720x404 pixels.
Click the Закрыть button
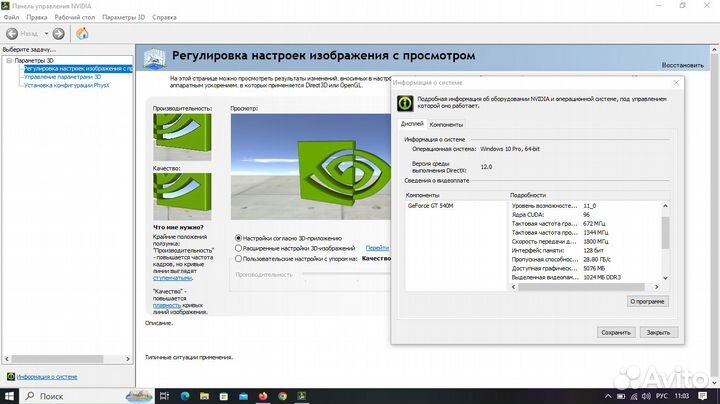coord(658,332)
